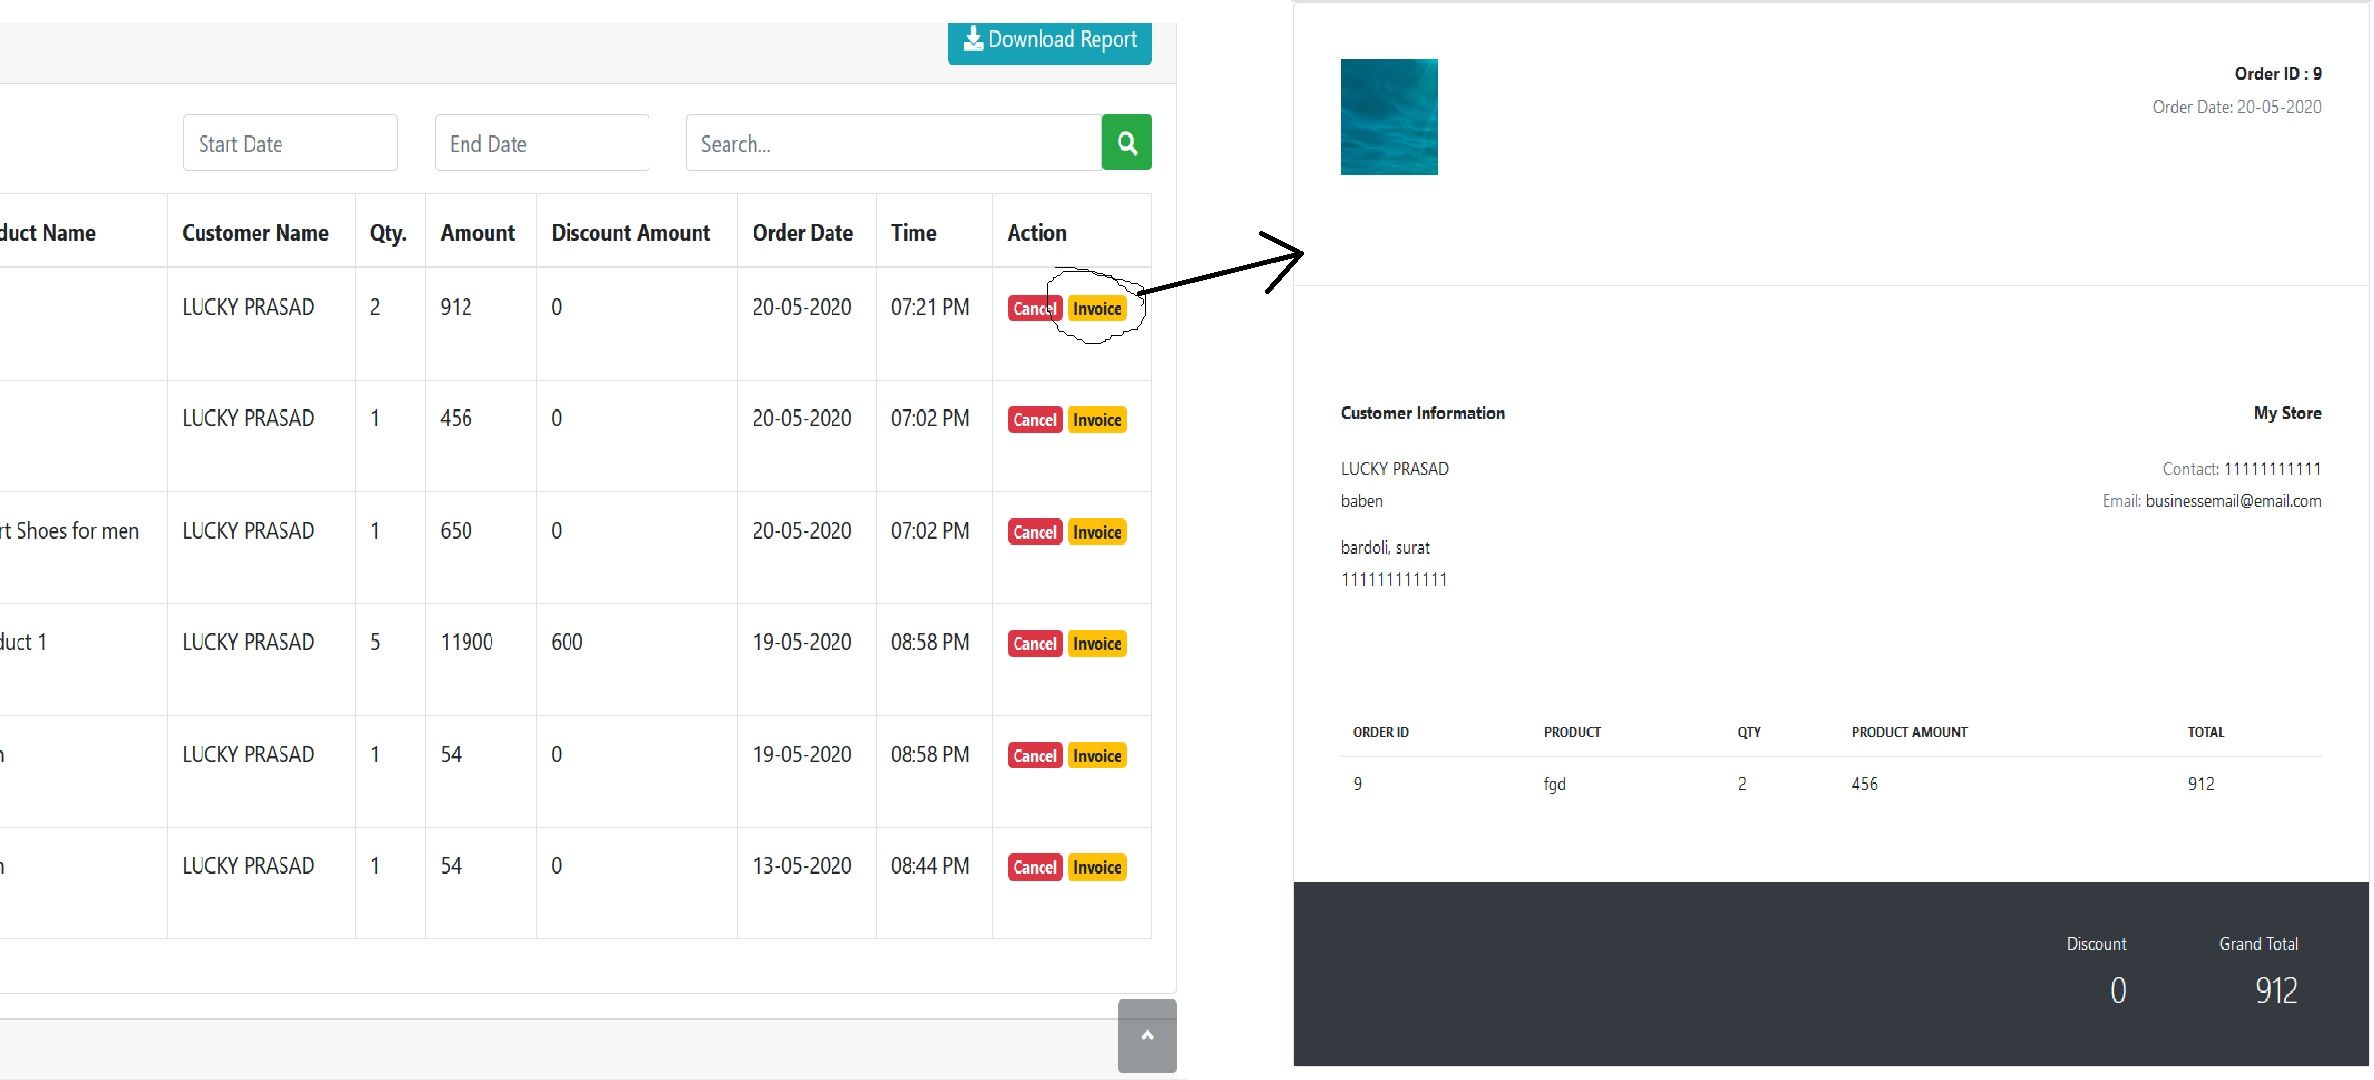Click the Order Date column header
The height and width of the screenshot is (1080, 2374).
(x=802, y=233)
